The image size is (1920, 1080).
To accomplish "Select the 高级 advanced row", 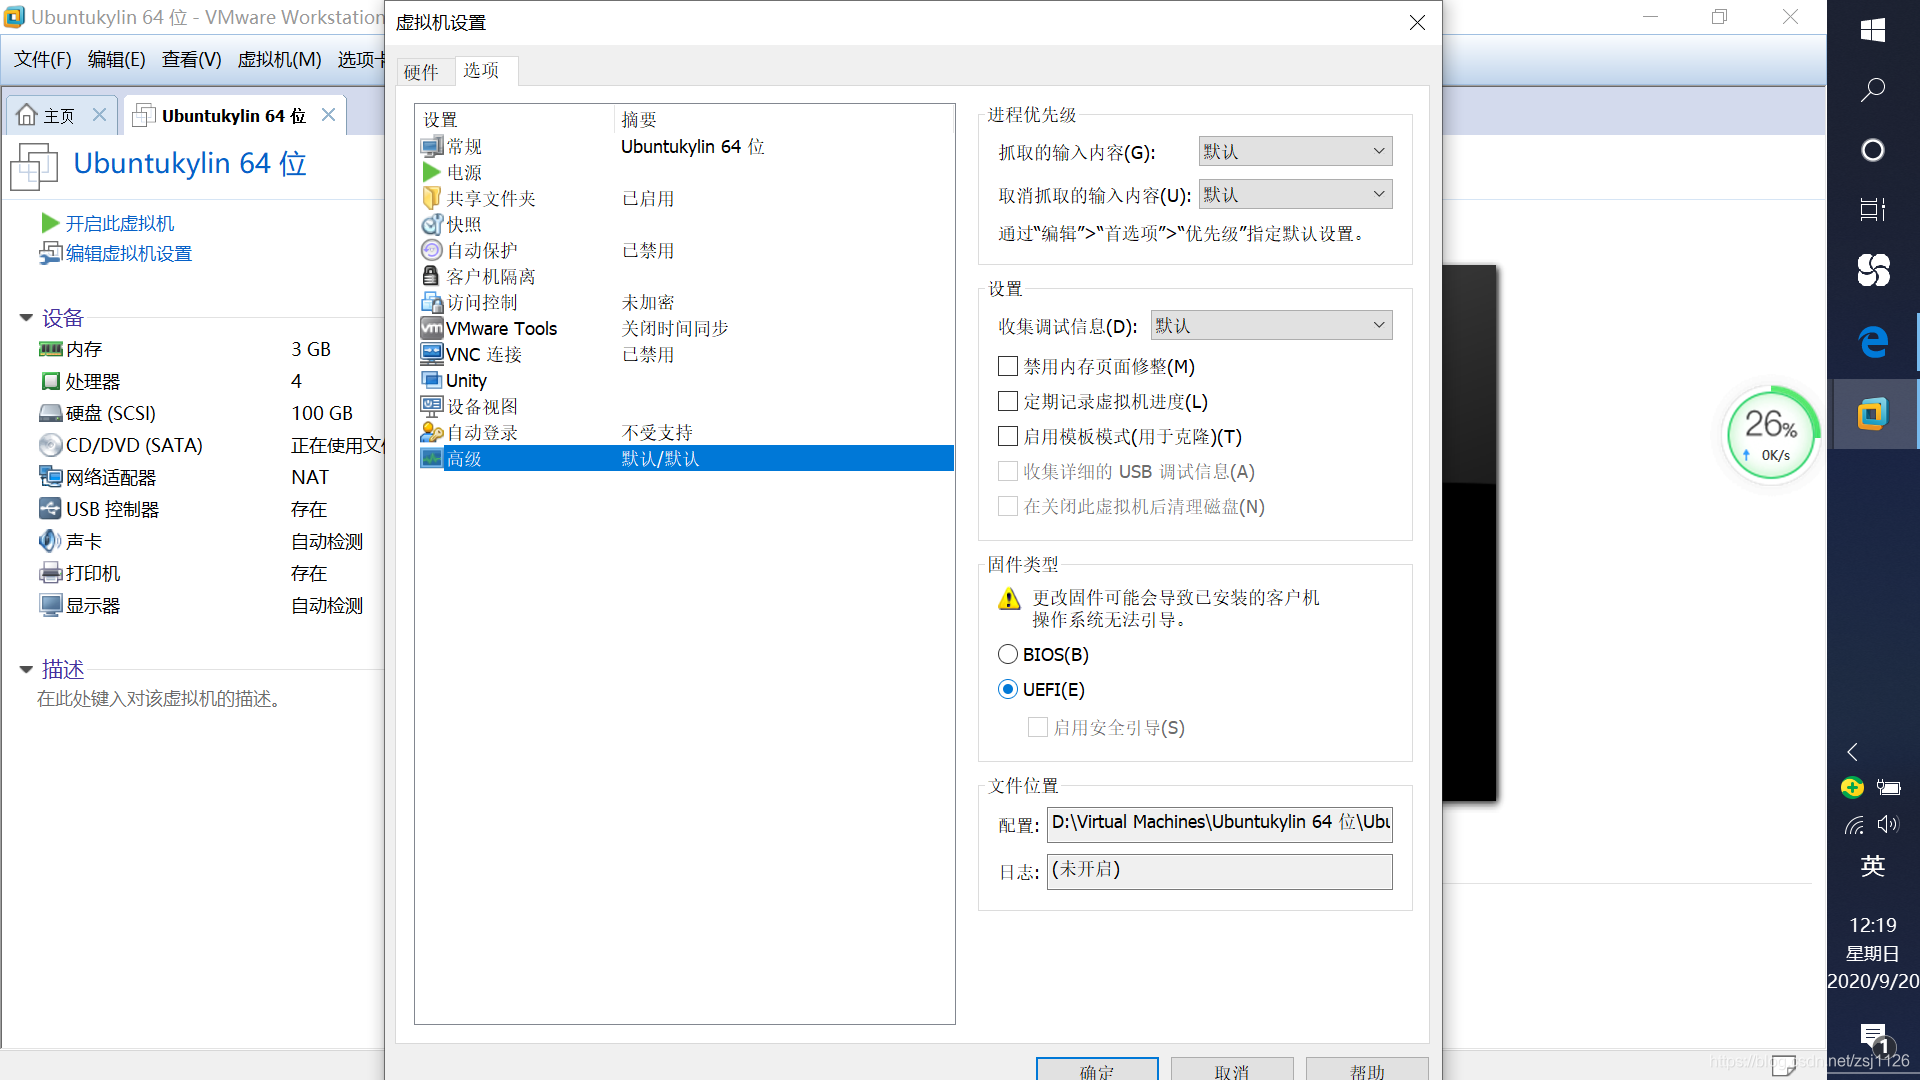I will point(686,458).
